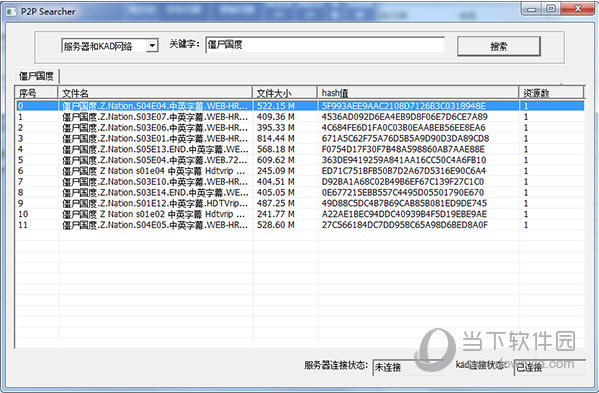
Task: Select file name containing S03E07
Action: click(x=155, y=117)
